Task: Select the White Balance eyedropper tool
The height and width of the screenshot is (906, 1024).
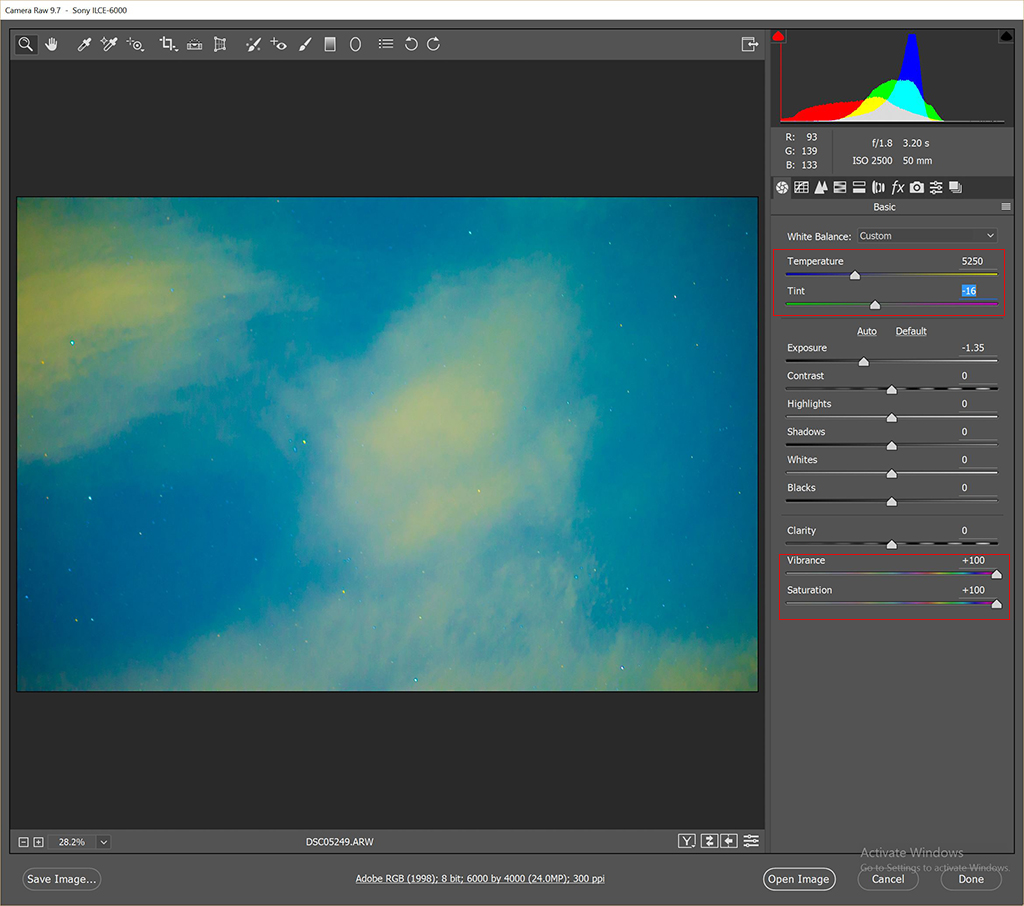Action: pos(85,44)
